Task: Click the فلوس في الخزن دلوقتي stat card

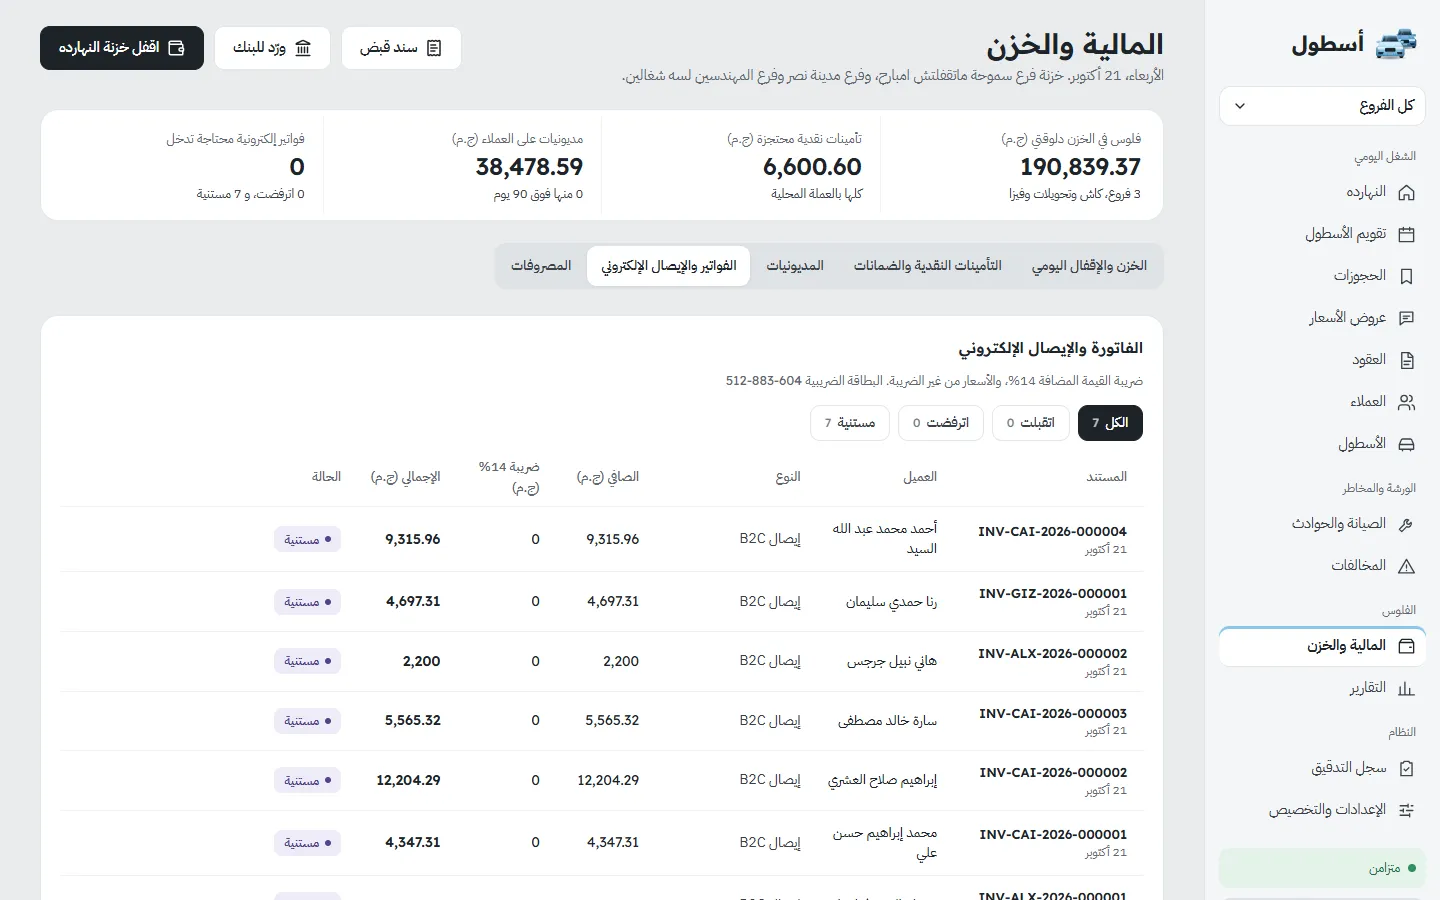Action: pyautogui.click(x=1022, y=165)
